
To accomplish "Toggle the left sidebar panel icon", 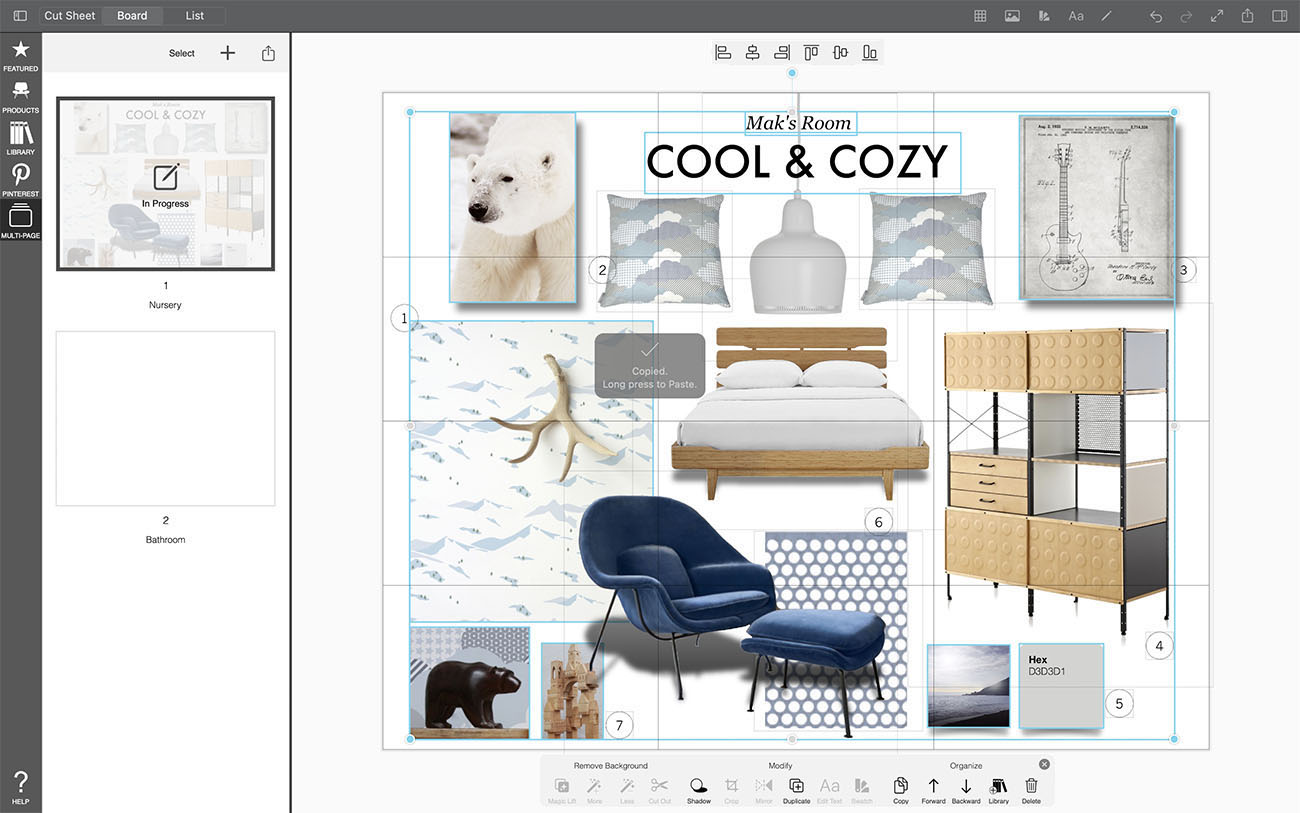I will click(20, 16).
